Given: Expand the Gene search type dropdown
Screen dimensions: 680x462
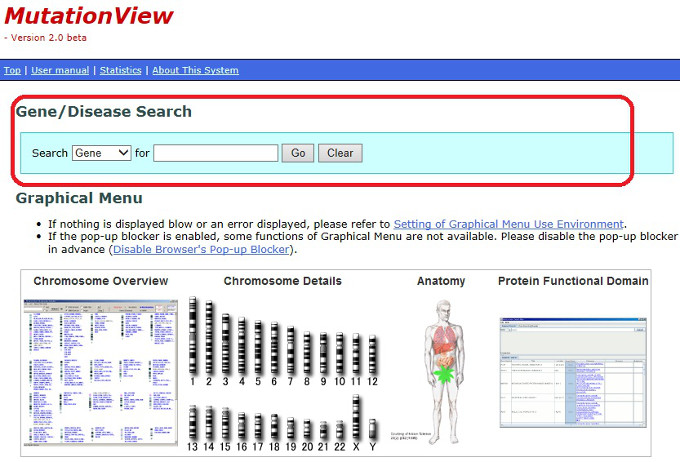Looking at the screenshot, I should (102, 153).
